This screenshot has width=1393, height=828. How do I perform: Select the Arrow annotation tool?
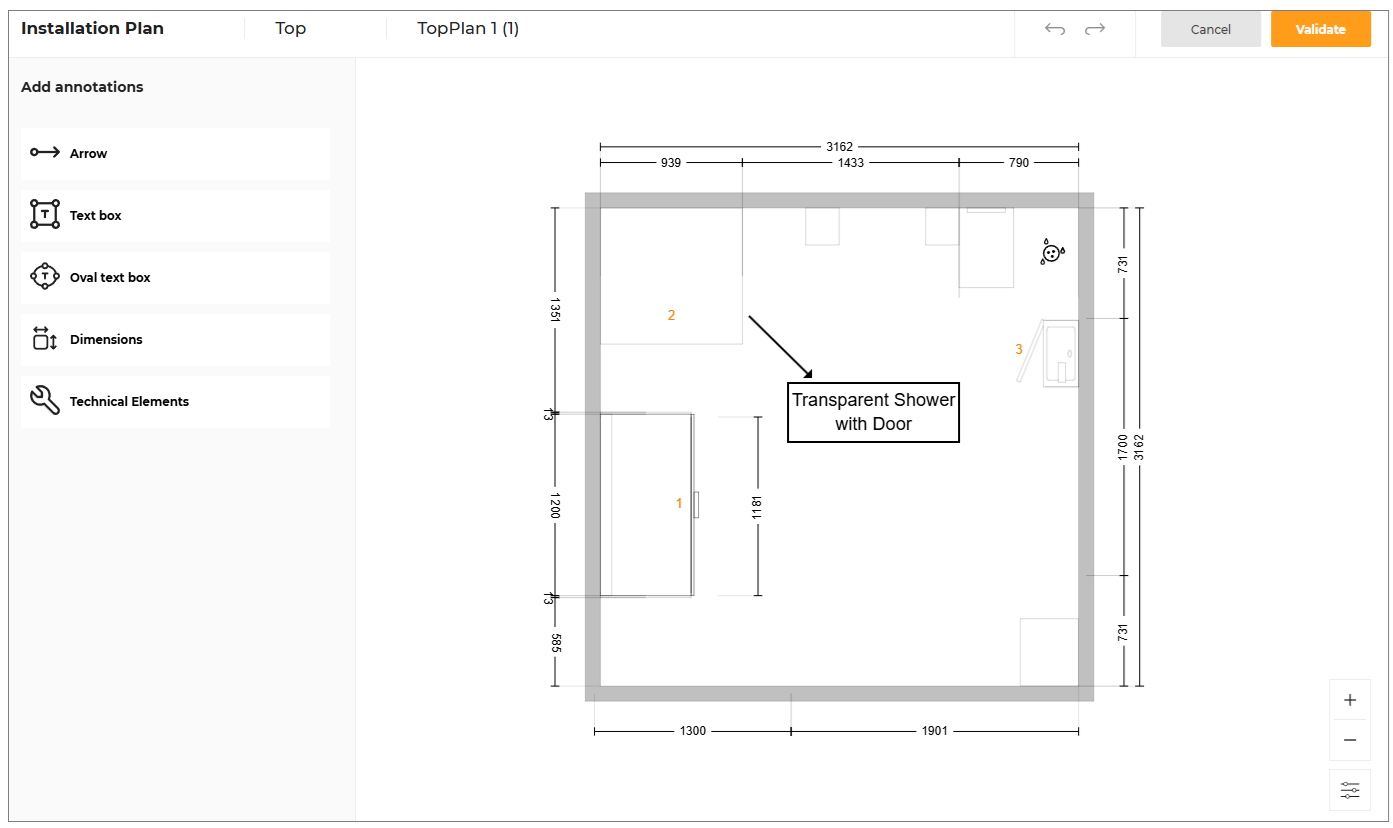(175, 153)
